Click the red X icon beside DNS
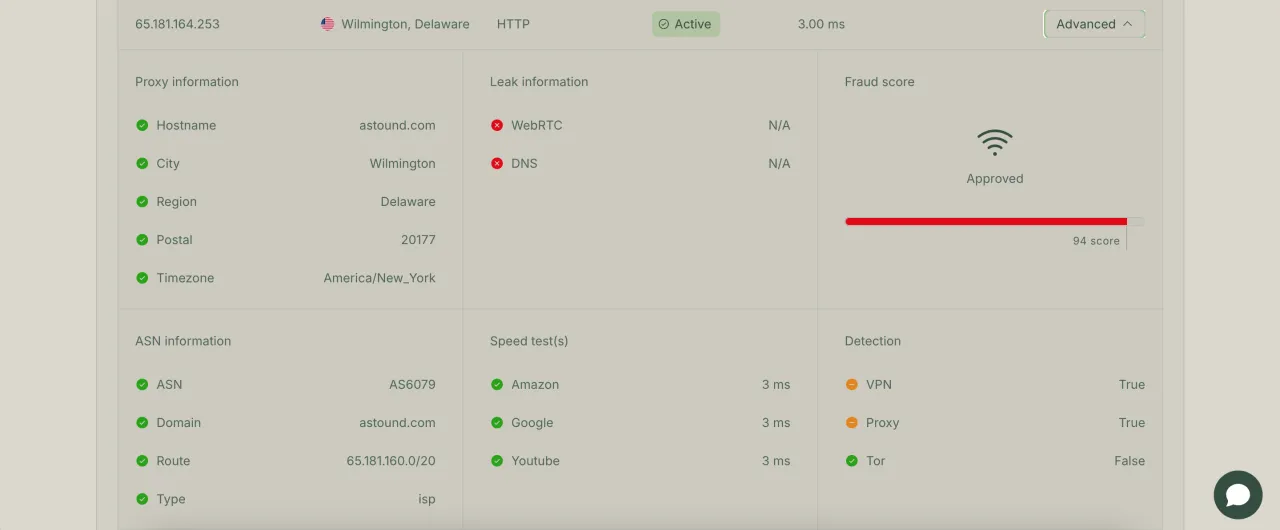Screen dimensions: 1280x530 tap(497, 164)
